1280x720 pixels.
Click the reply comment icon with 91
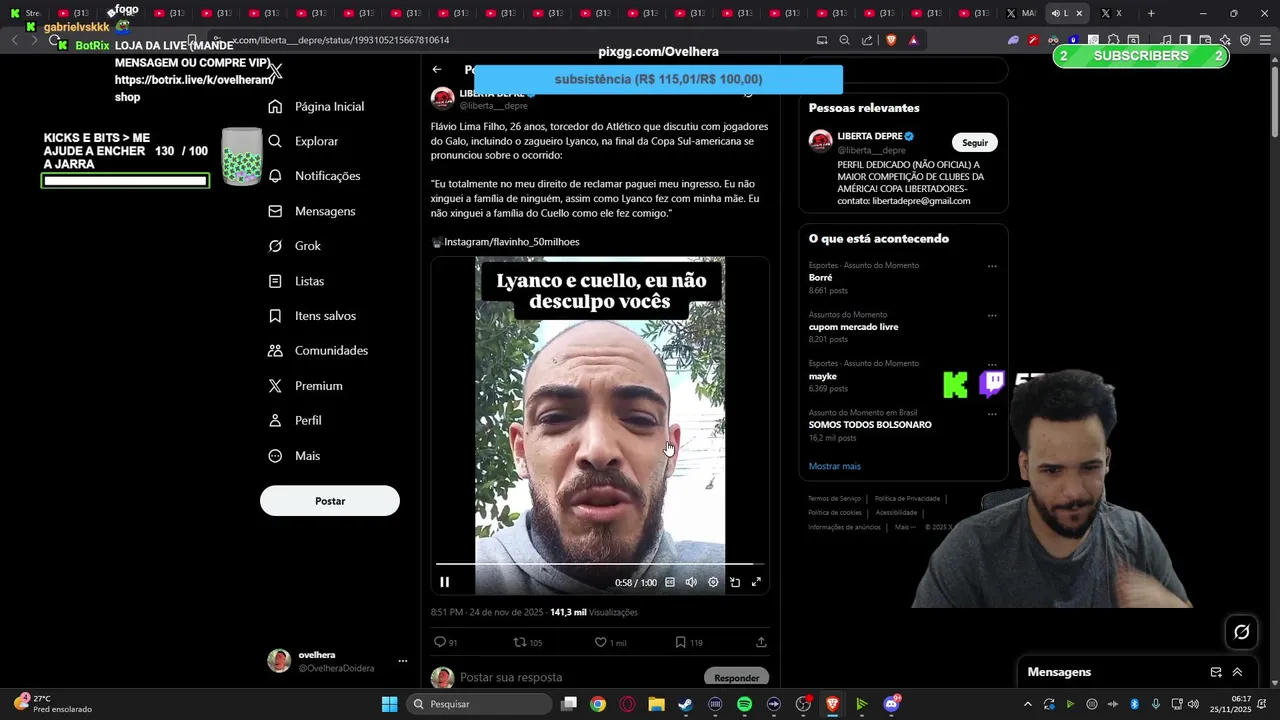[x=440, y=642]
